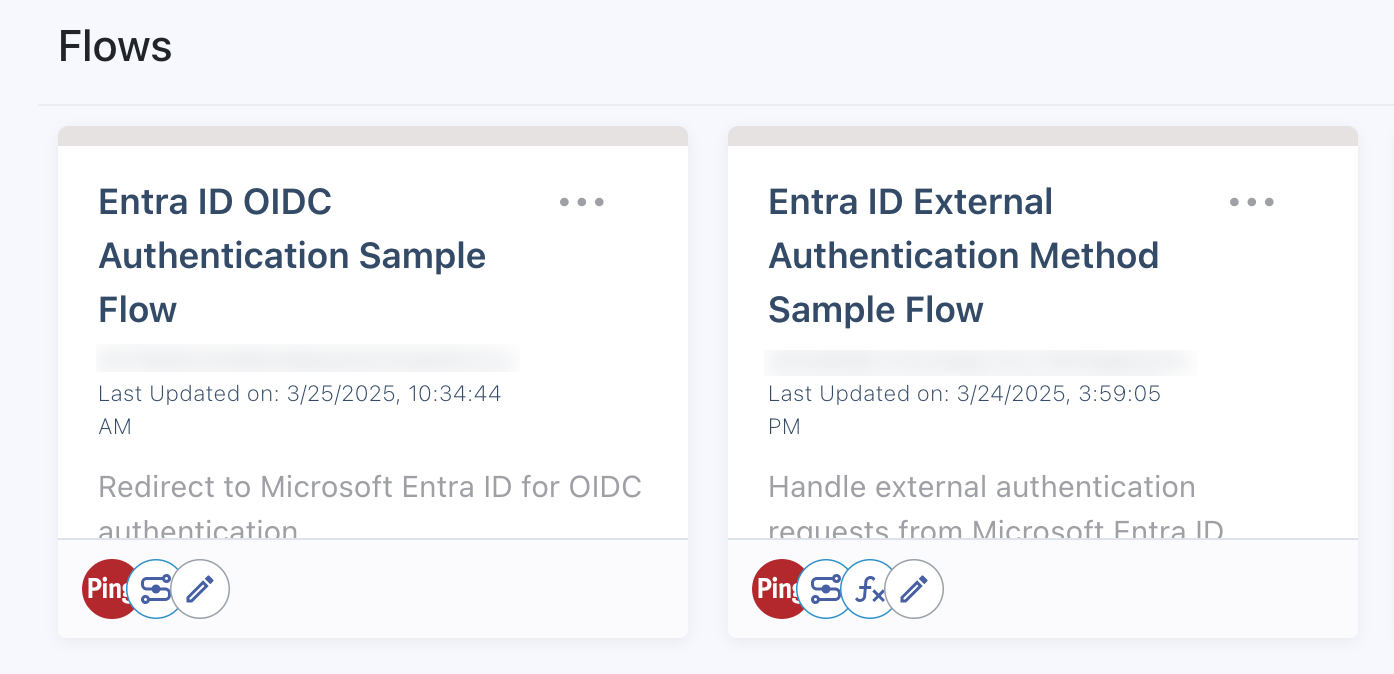Click the Ping connector icon on OIDC flow card
Screen dimensions: 1394x674
(105, 589)
